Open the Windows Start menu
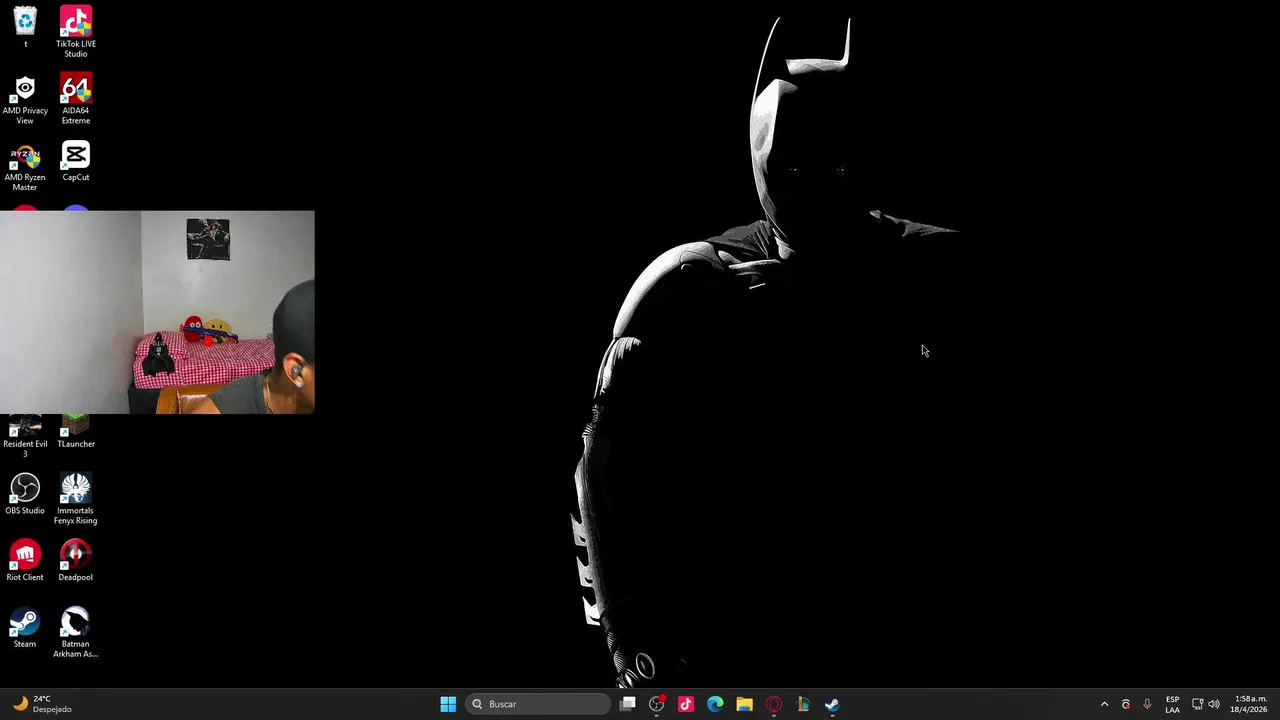The height and width of the screenshot is (720, 1280). tap(448, 704)
